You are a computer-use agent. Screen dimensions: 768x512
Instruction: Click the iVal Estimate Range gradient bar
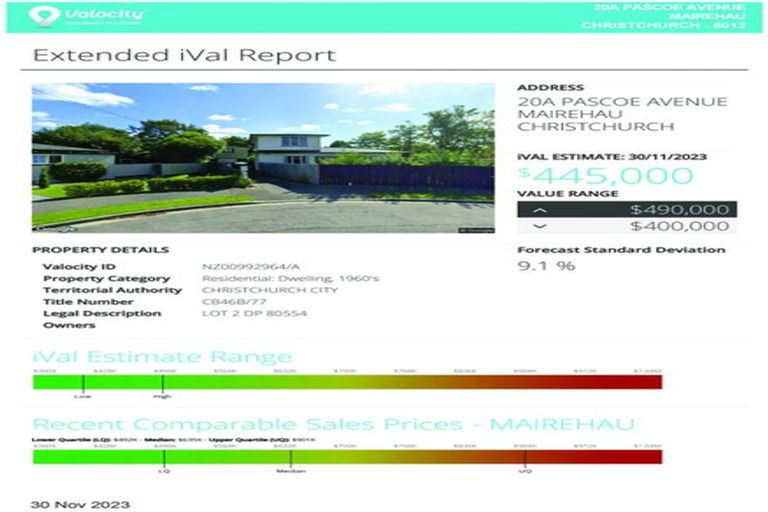coord(347,381)
